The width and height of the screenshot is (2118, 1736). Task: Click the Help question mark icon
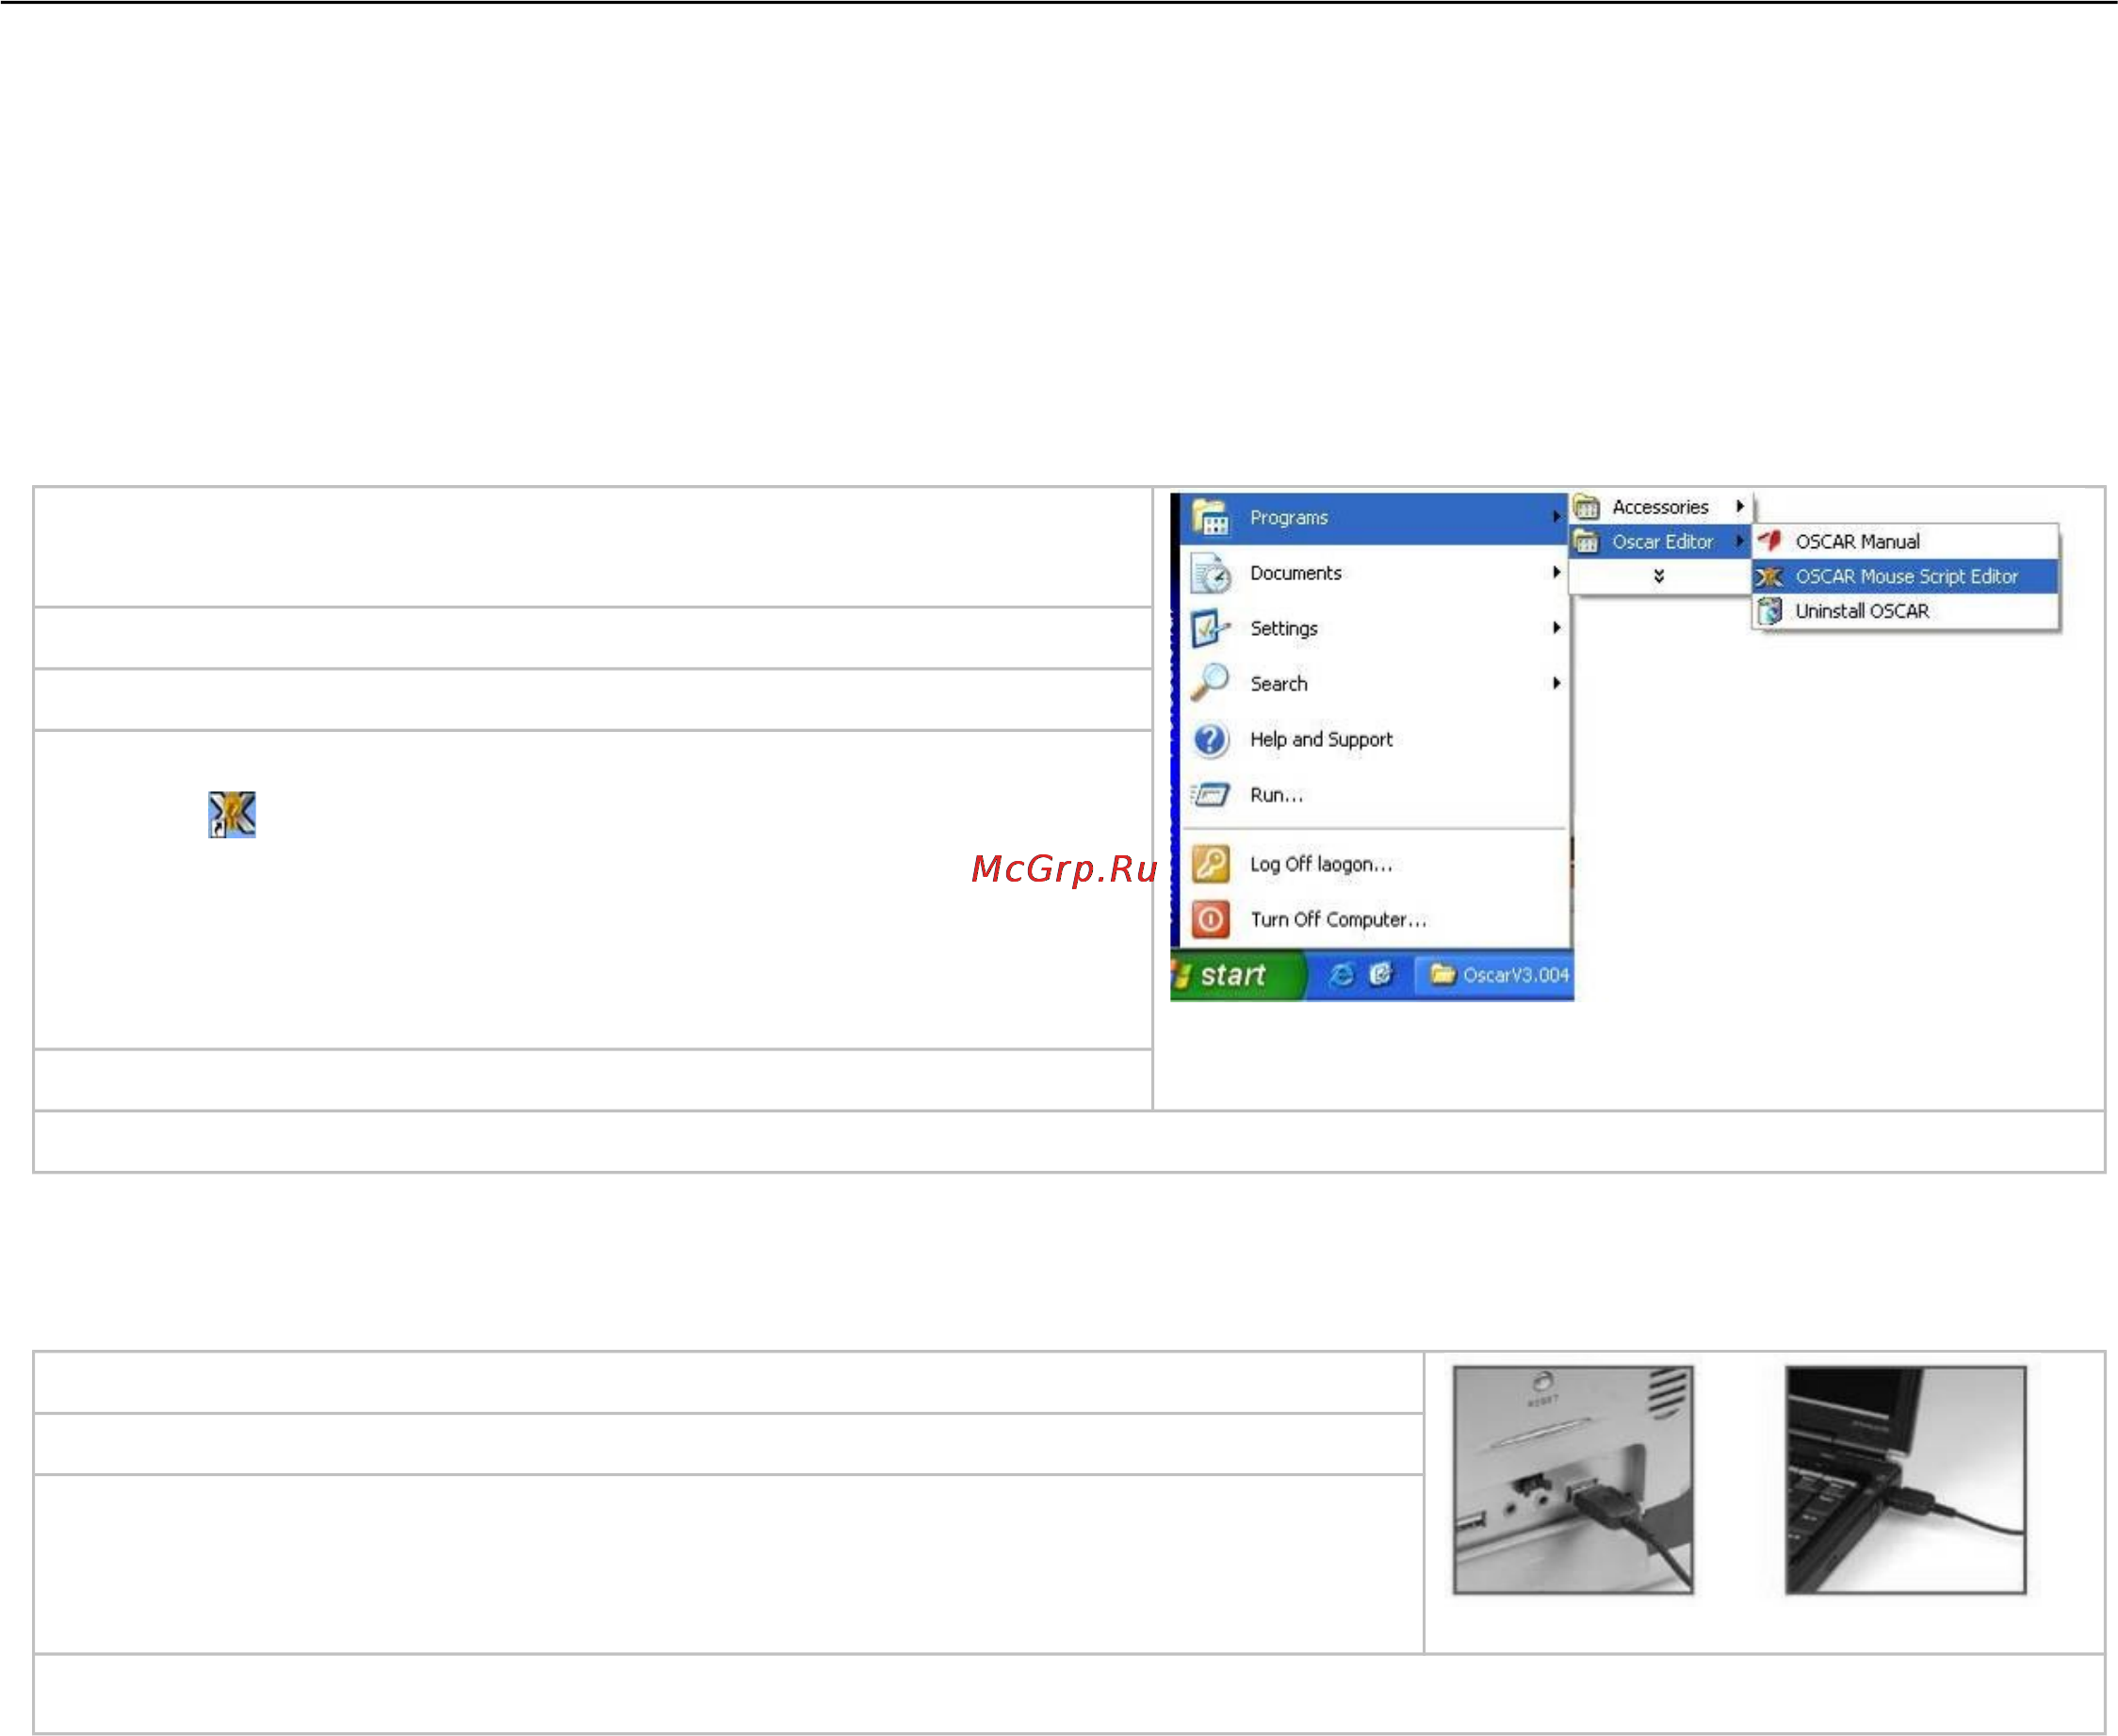(1210, 740)
